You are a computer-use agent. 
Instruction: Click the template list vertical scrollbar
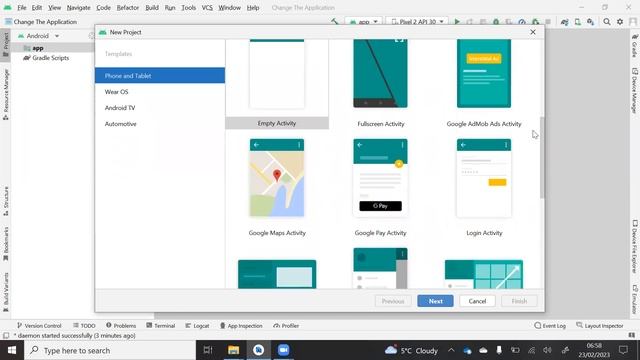pyautogui.click(x=542, y=157)
